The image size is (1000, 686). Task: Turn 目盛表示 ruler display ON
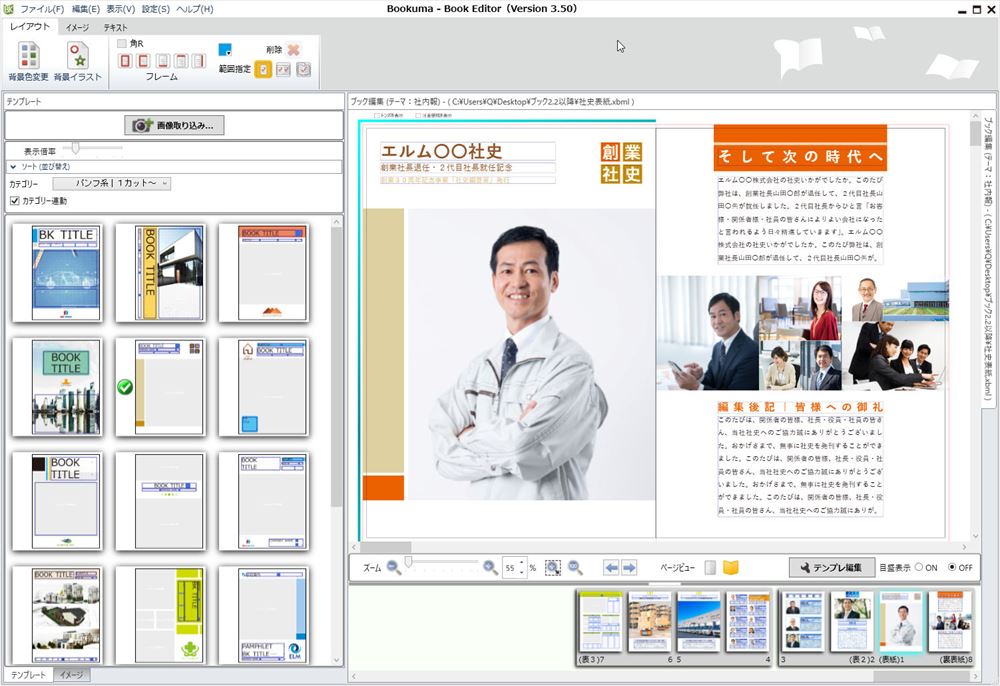[919, 567]
